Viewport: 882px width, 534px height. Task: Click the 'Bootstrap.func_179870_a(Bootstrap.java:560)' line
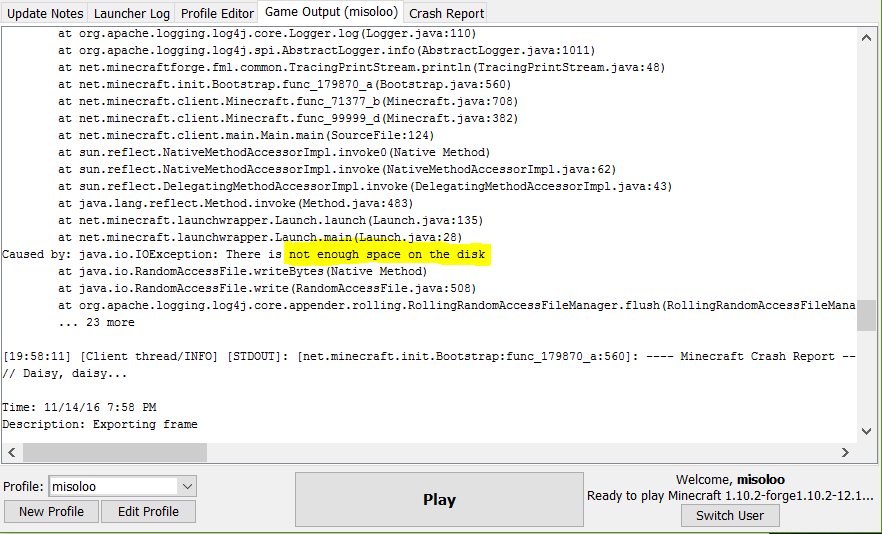(x=285, y=84)
